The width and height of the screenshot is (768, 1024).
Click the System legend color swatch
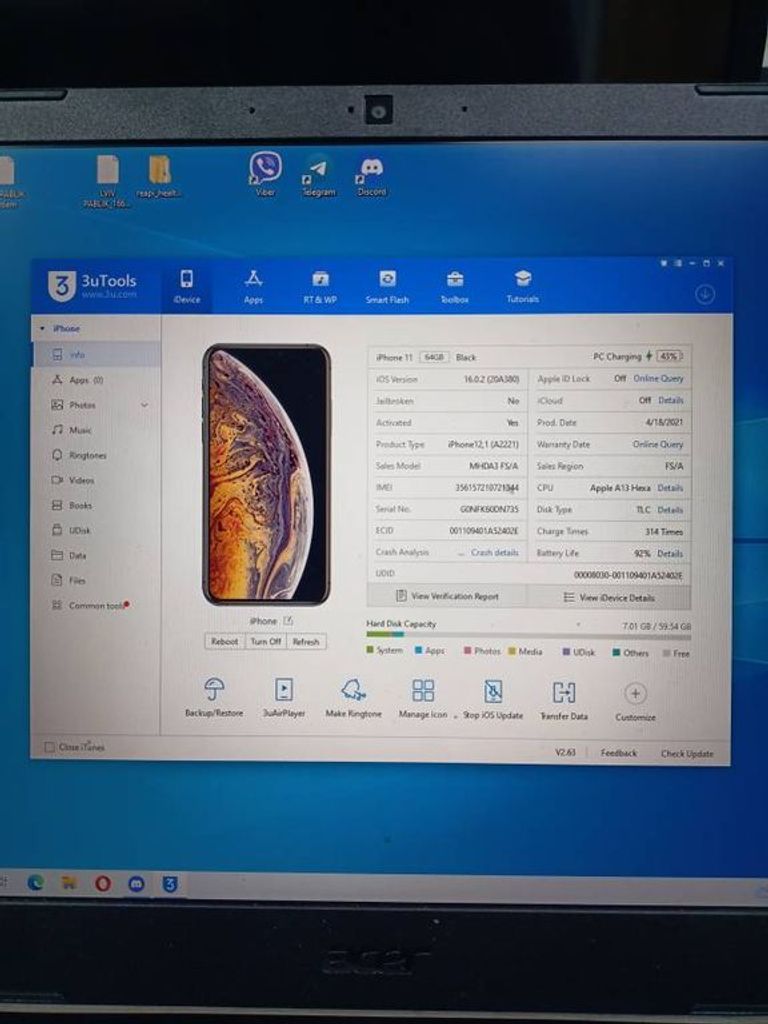(370, 650)
